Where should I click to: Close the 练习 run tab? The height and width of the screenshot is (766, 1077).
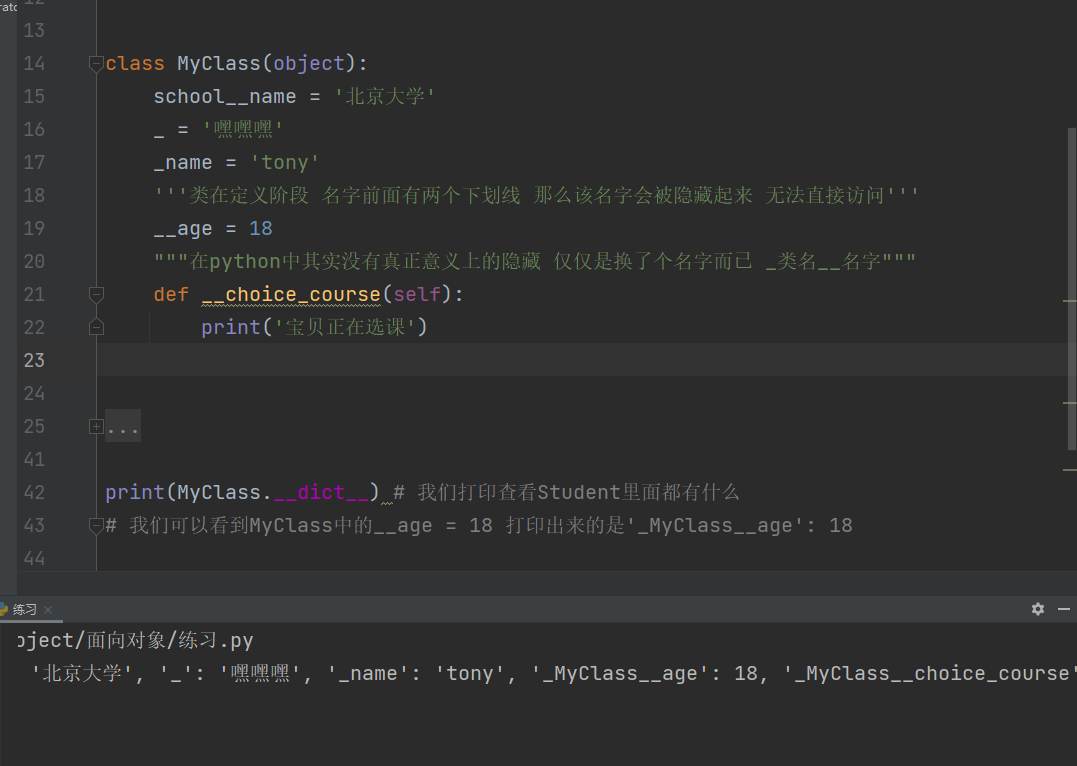pyautogui.click(x=48, y=609)
